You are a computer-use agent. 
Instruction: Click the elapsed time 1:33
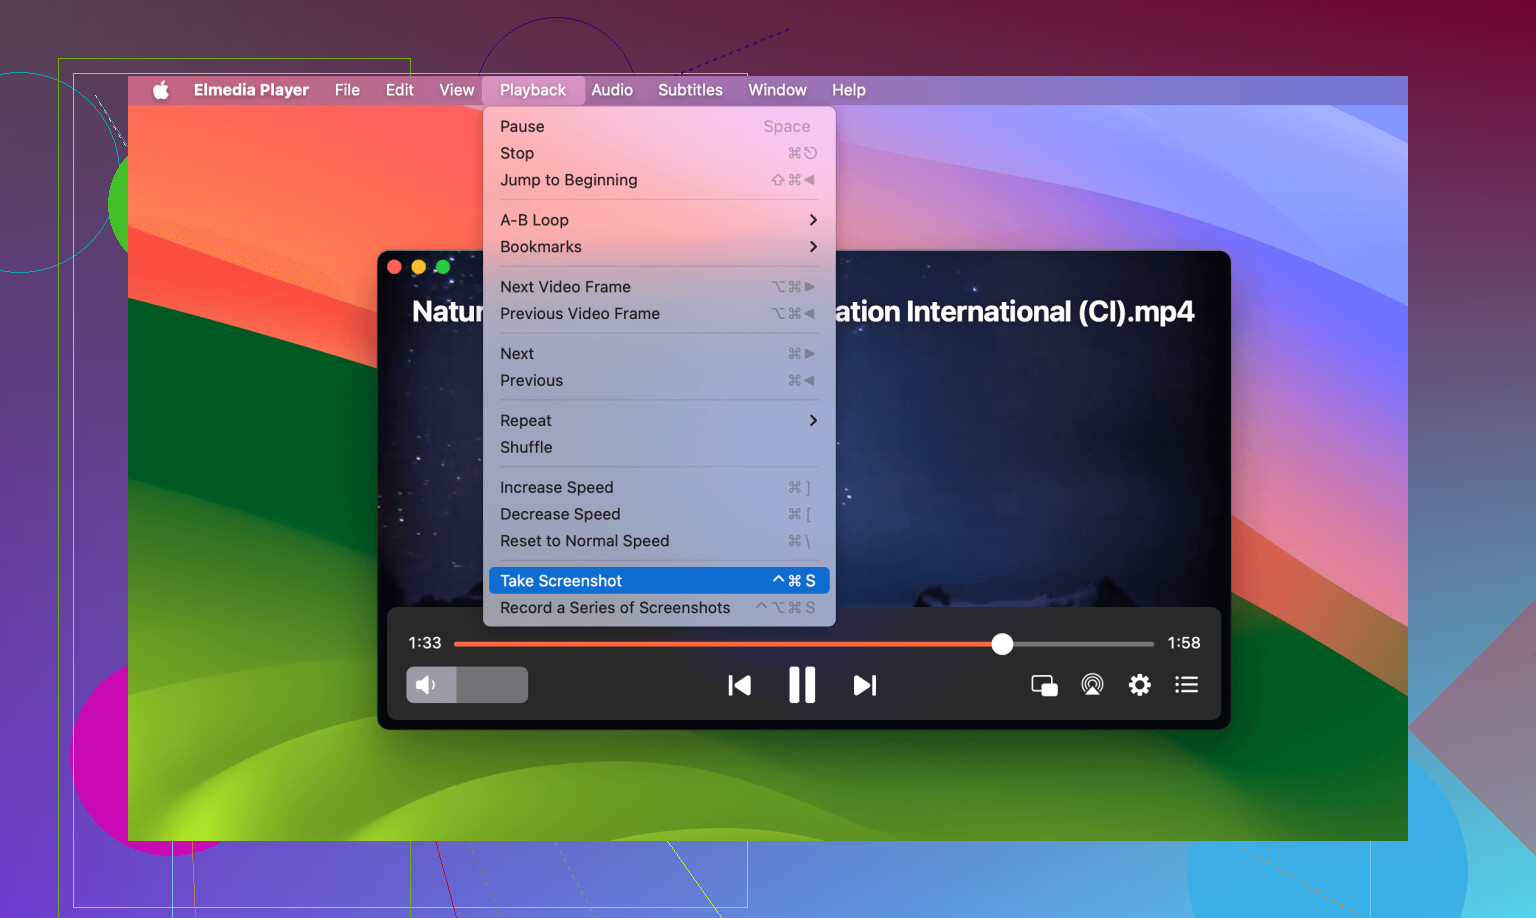pyautogui.click(x=425, y=643)
